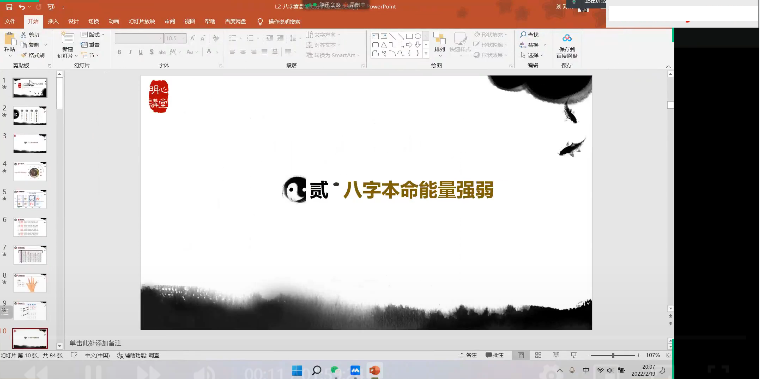Click the Tell Me search box

click(278, 21)
